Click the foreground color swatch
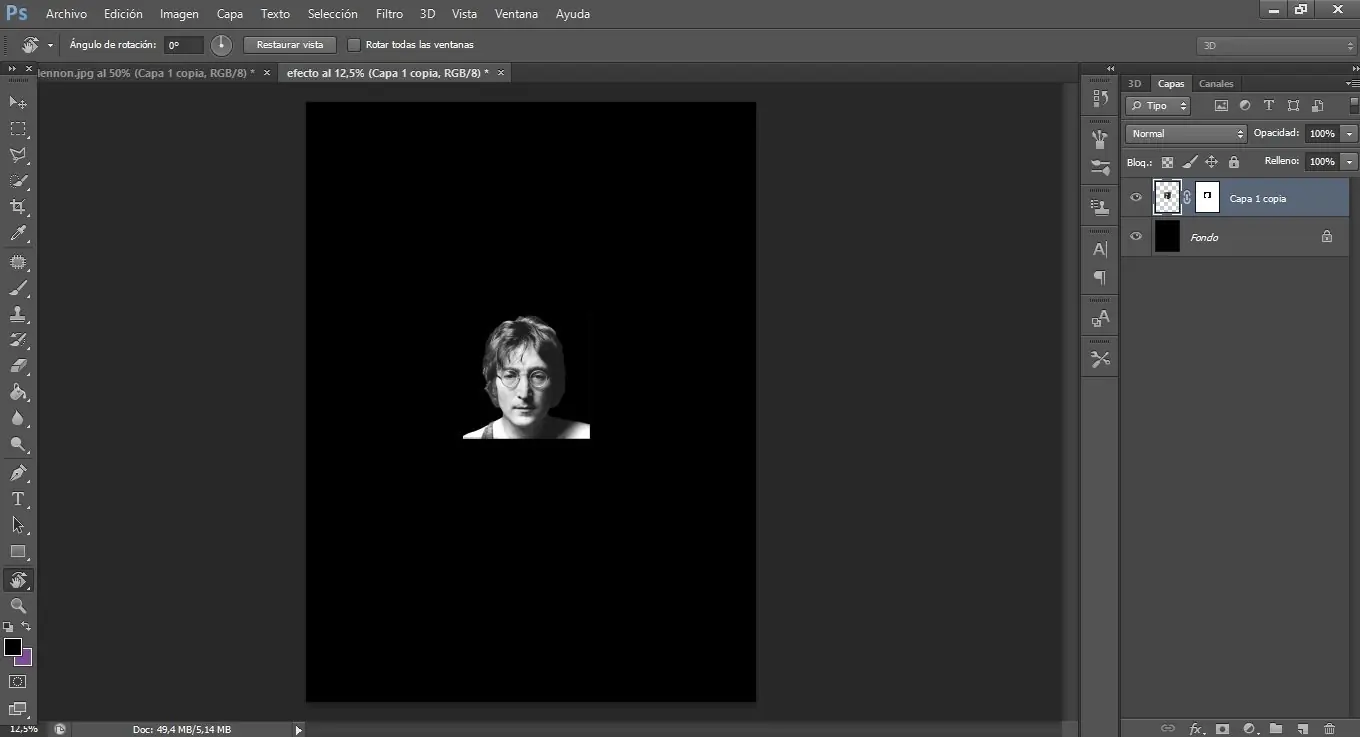The image size is (1360, 737). click(x=13, y=647)
